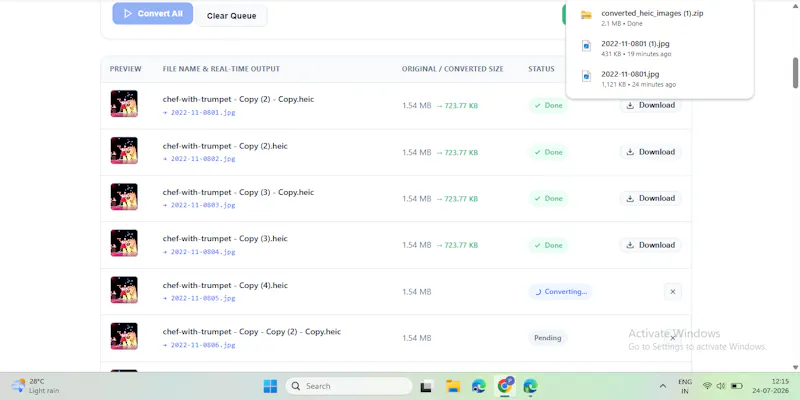Image resolution: width=800 pixels, height=400 pixels.
Task: Click the File Name & Real-Time Output header
Action: click(221, 69)
